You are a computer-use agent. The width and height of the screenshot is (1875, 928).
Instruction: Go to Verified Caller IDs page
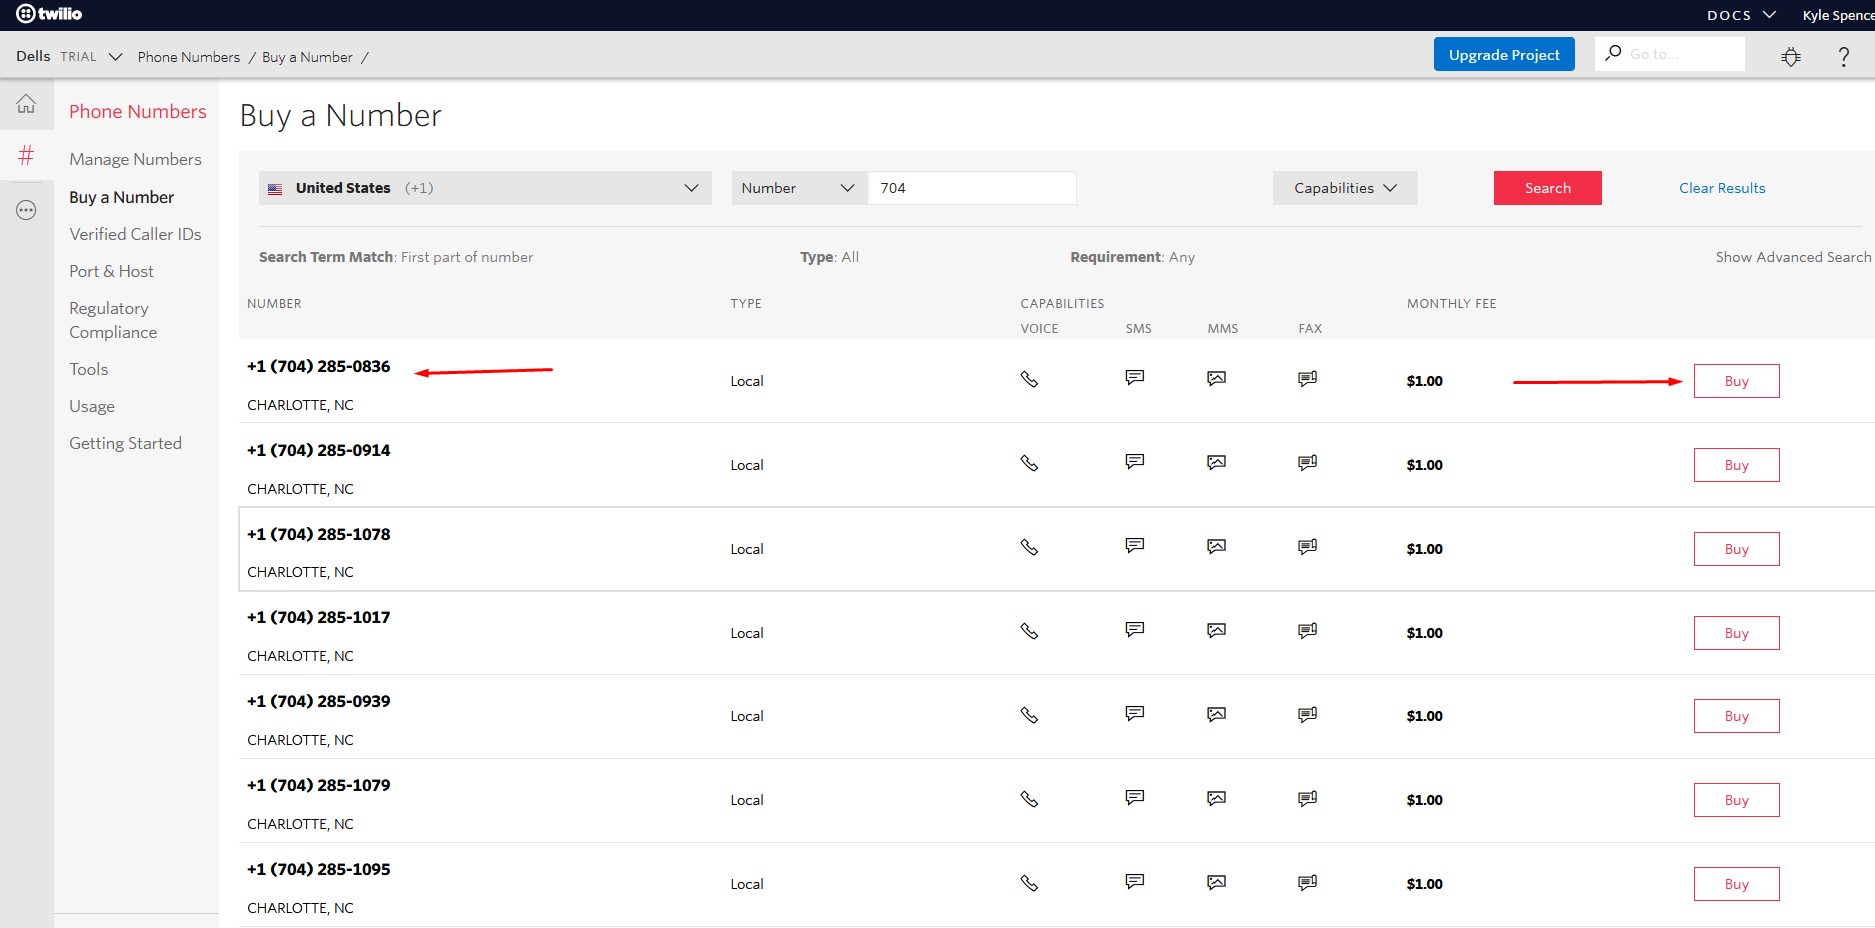point(135,234)
